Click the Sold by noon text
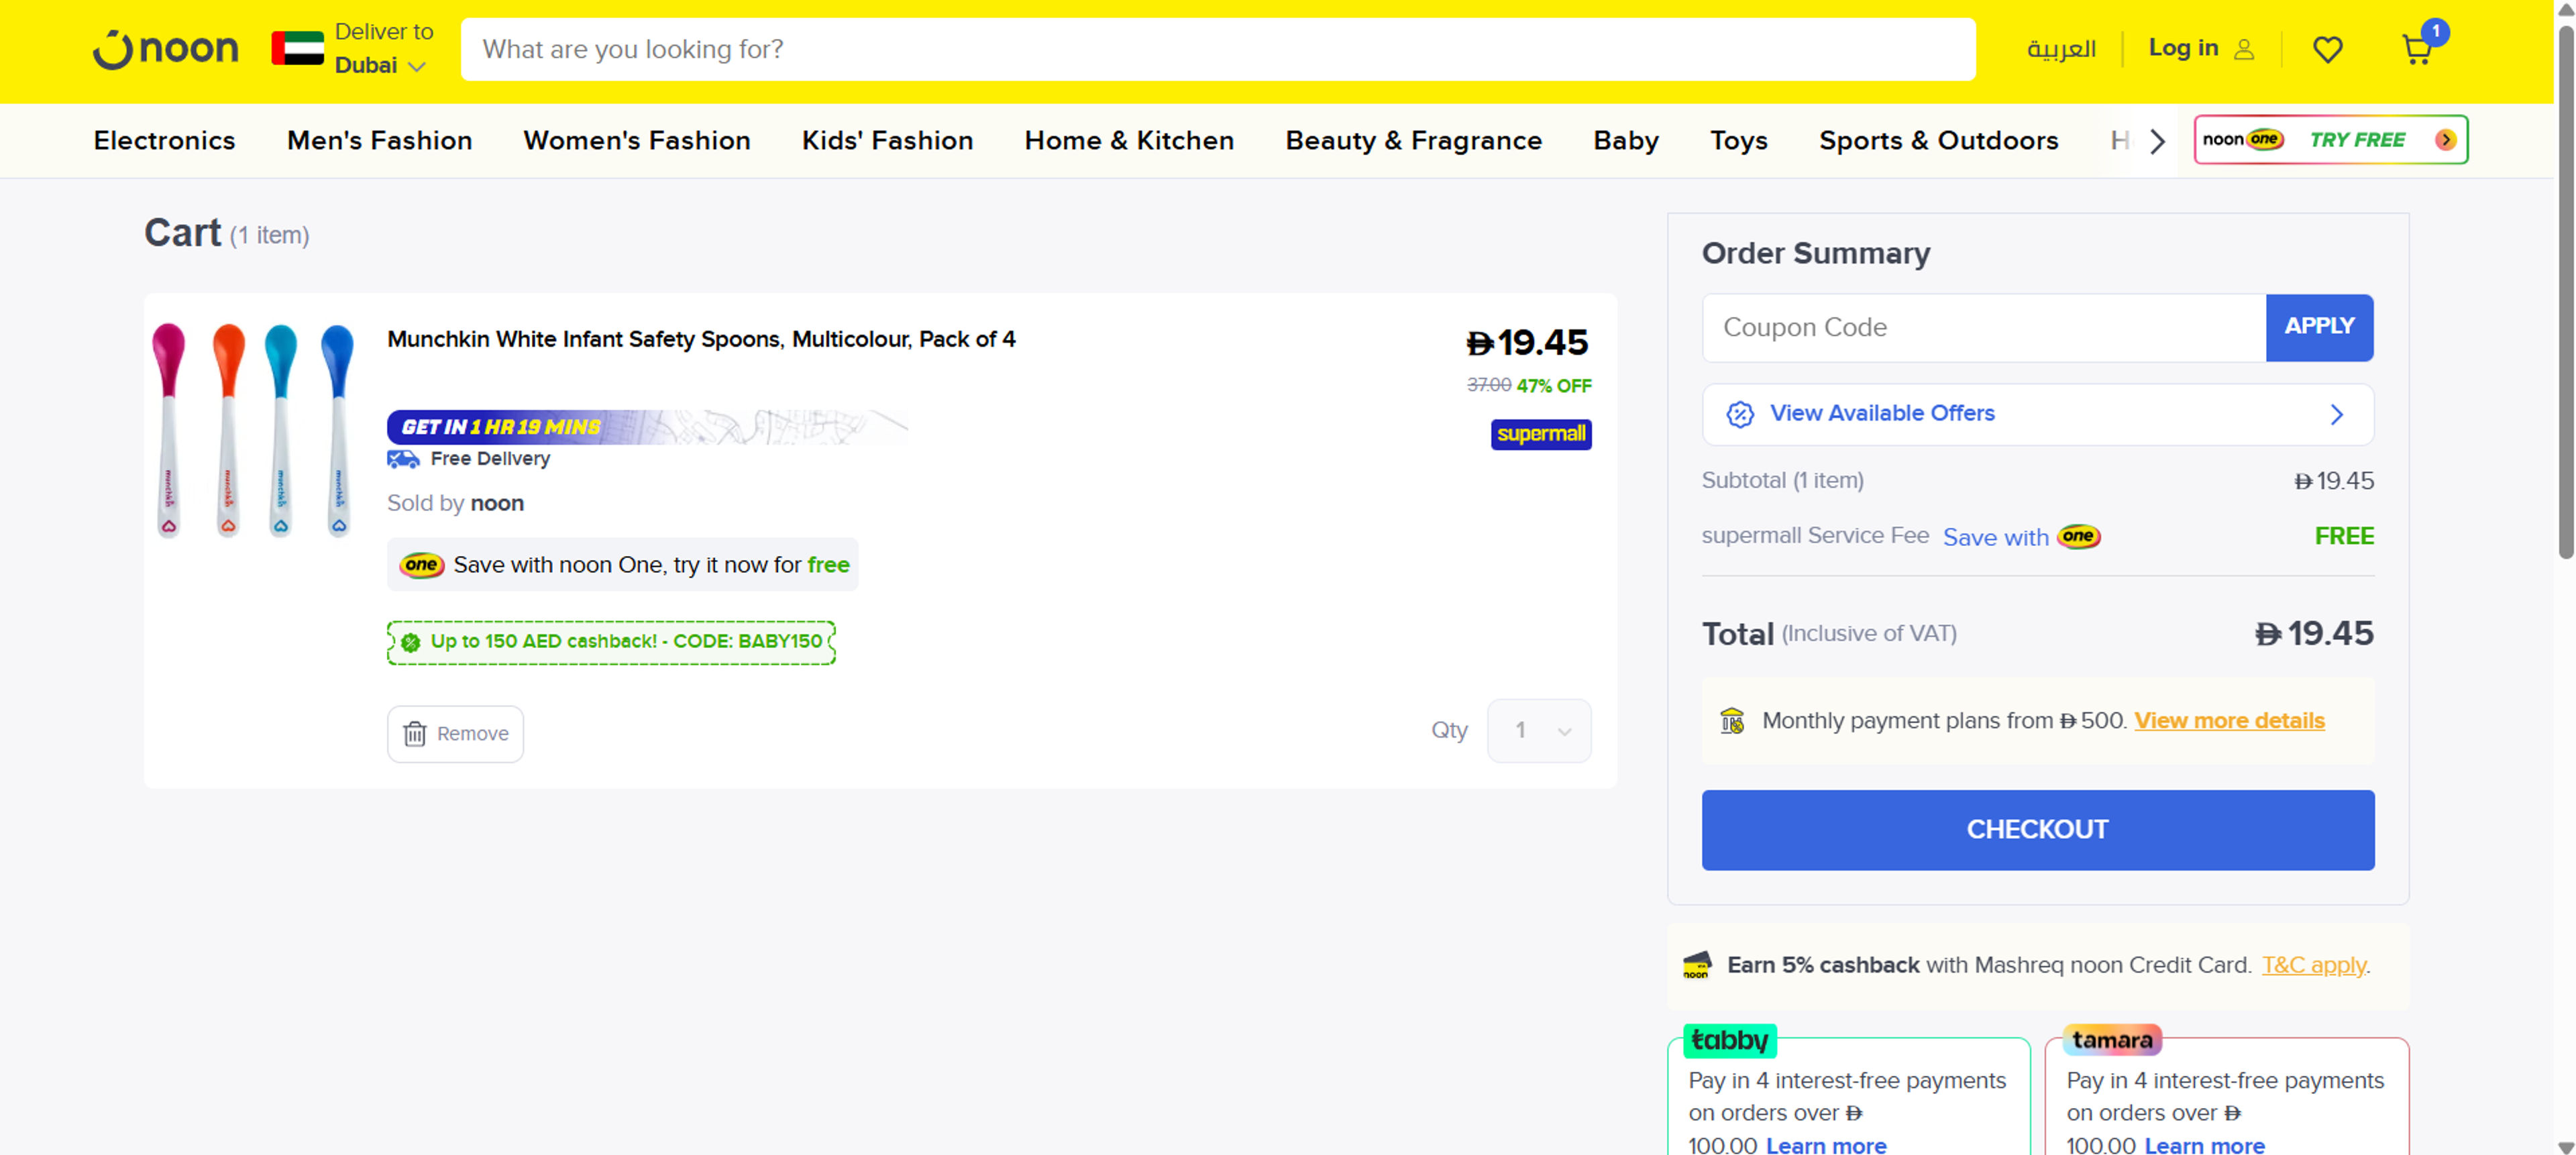This screenshot has height=1155, width=2576. coord(455,503)
